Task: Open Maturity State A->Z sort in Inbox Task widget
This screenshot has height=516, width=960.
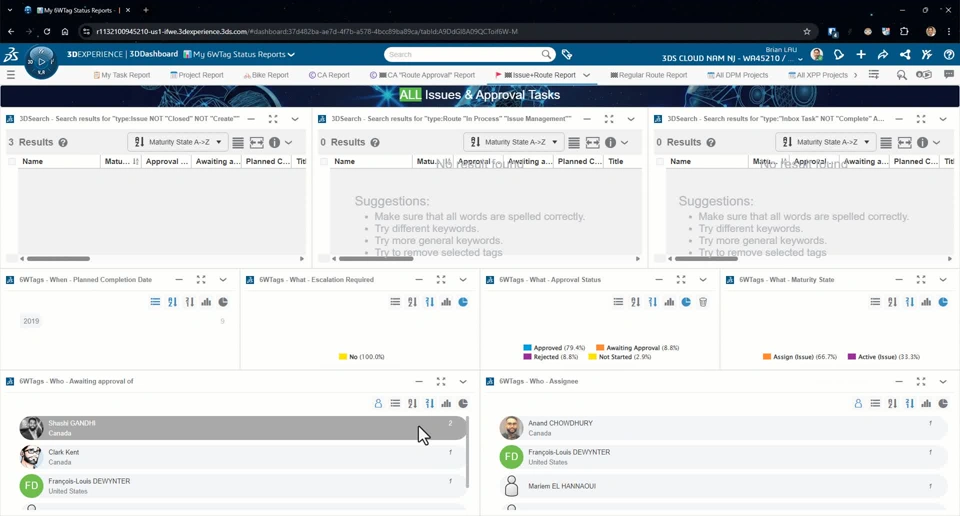Action: point(825,142)
